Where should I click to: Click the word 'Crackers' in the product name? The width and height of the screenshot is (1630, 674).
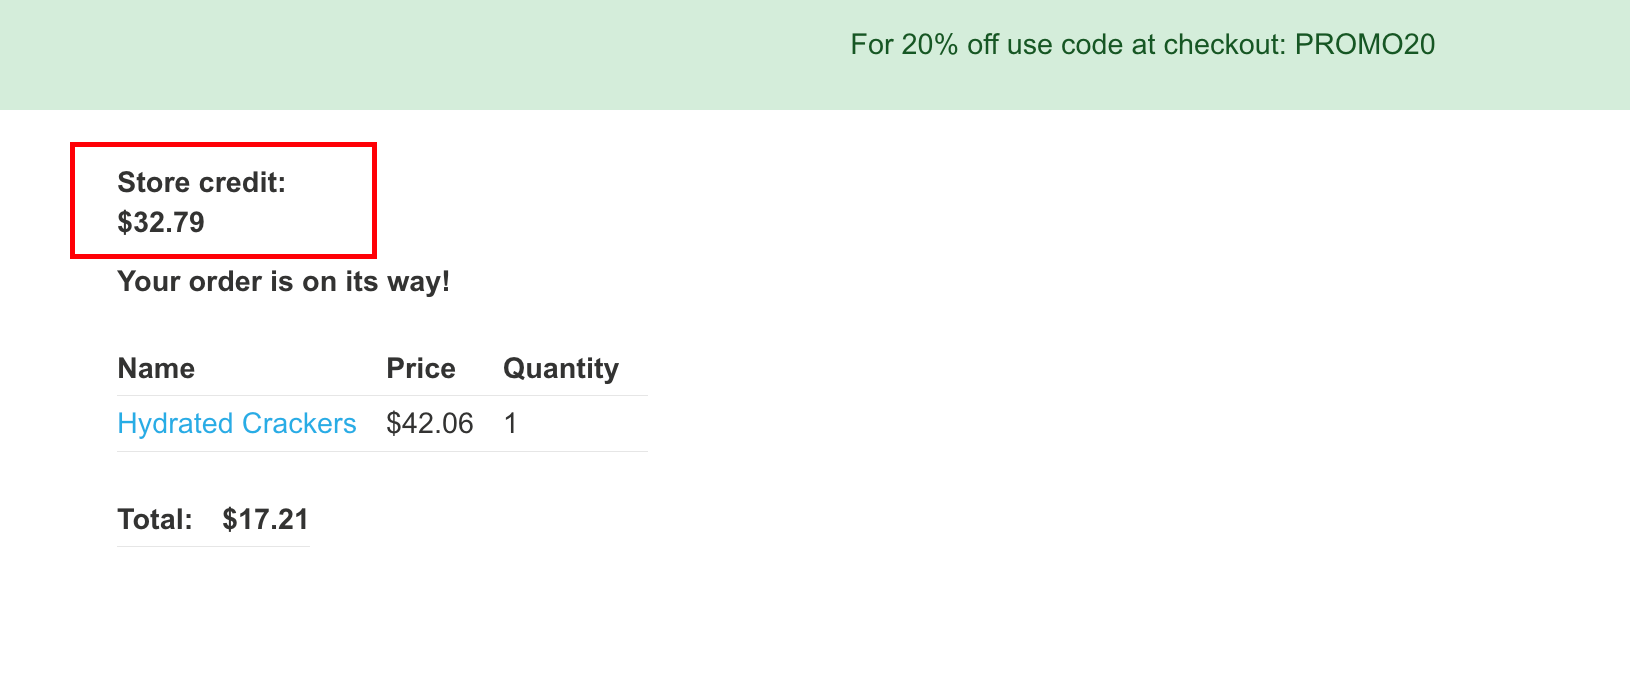(x=299, y=424)
